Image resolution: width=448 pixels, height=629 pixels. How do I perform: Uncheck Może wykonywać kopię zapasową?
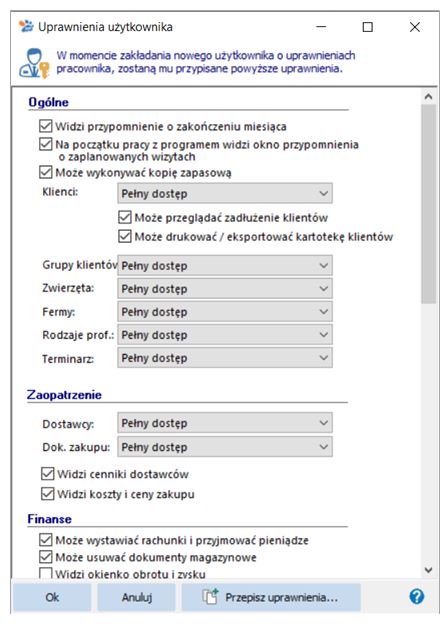pos(46,172)
